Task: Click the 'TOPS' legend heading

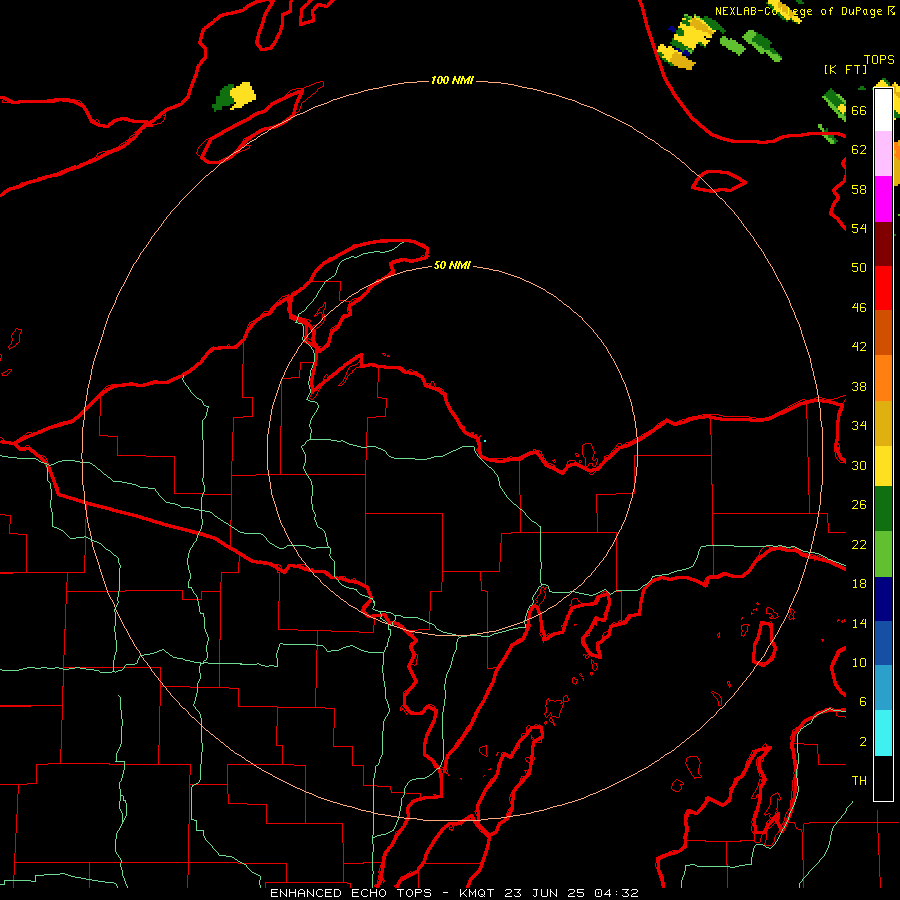Action: point(879,60)
